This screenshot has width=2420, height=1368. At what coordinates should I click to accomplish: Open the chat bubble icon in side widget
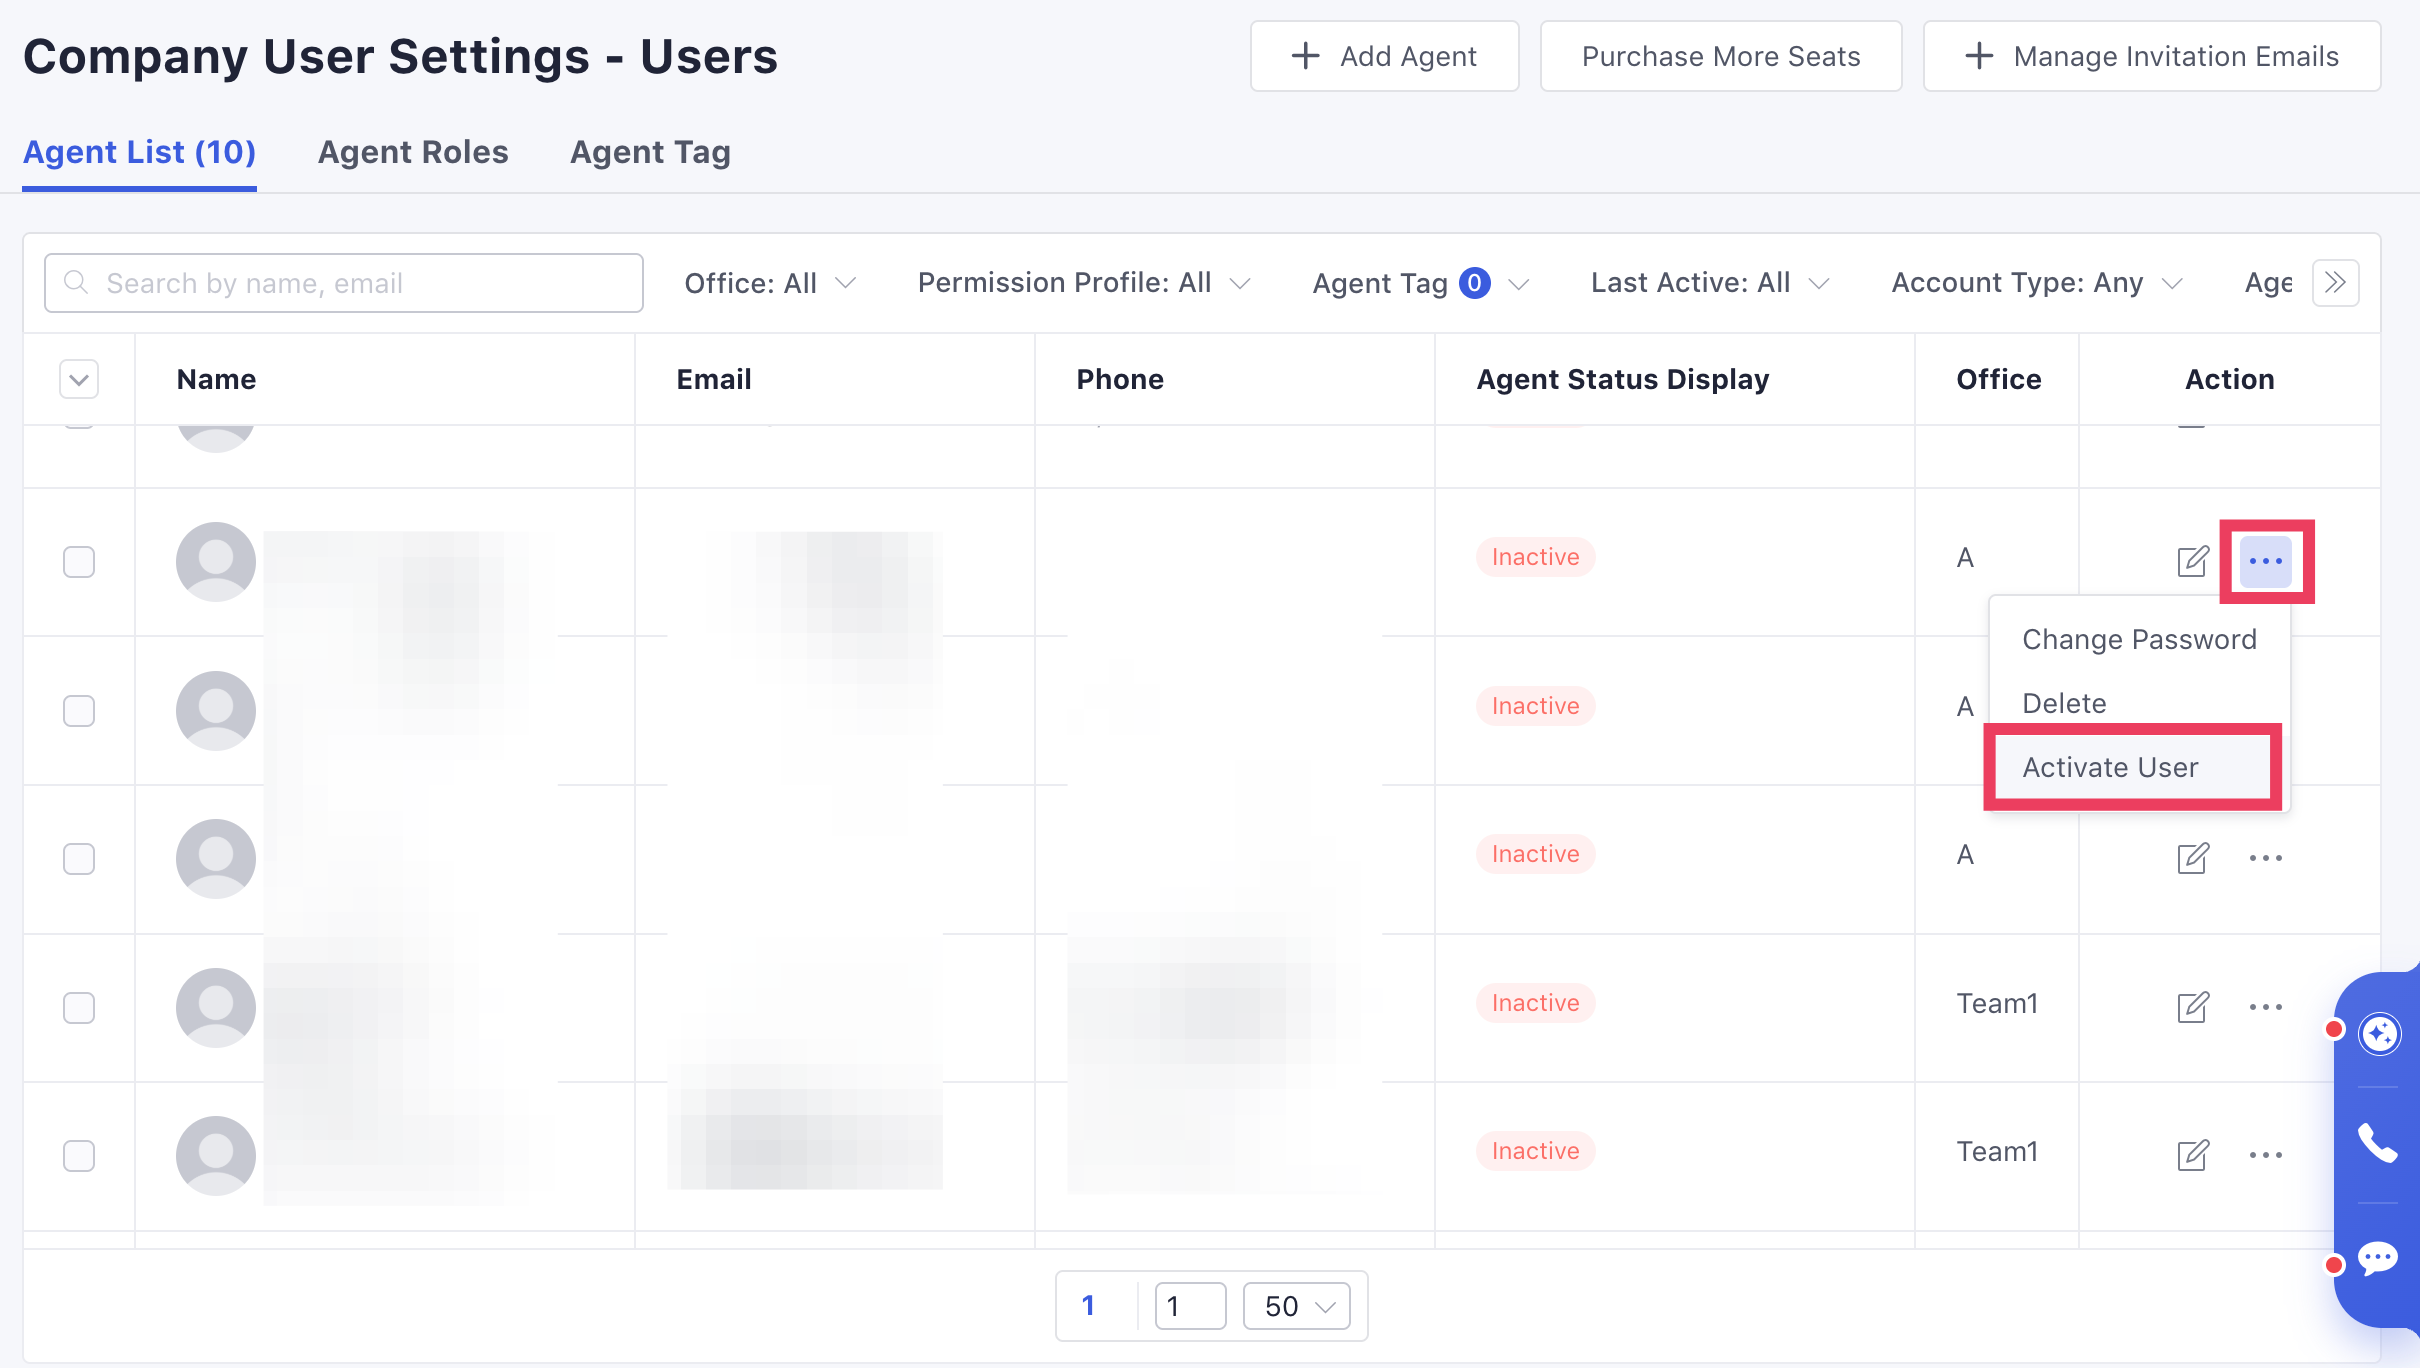click(x=2377, y=1257)
